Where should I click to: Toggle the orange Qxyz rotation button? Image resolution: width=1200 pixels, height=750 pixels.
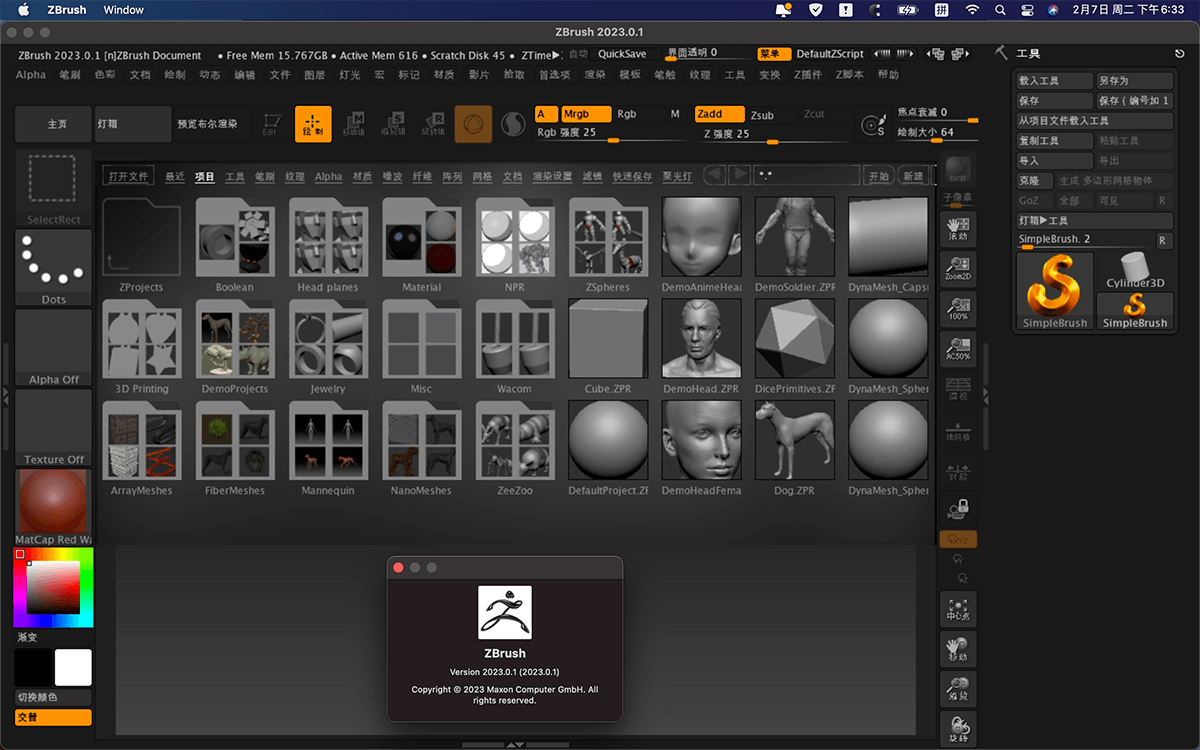pos(958,540)
